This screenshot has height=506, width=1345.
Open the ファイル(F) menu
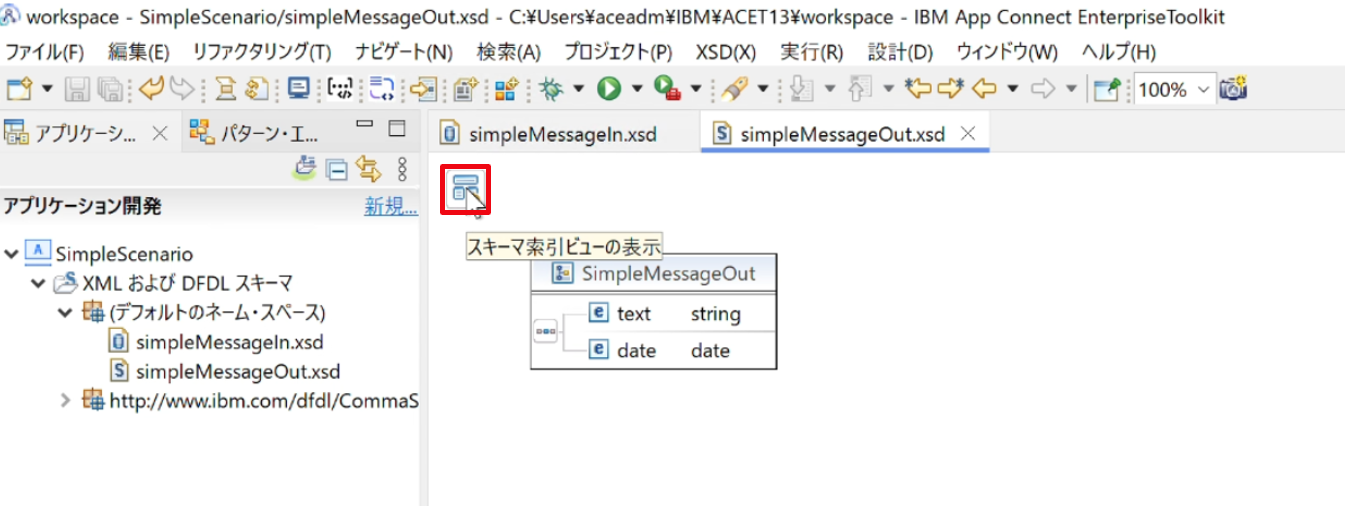tap(45, 52)
